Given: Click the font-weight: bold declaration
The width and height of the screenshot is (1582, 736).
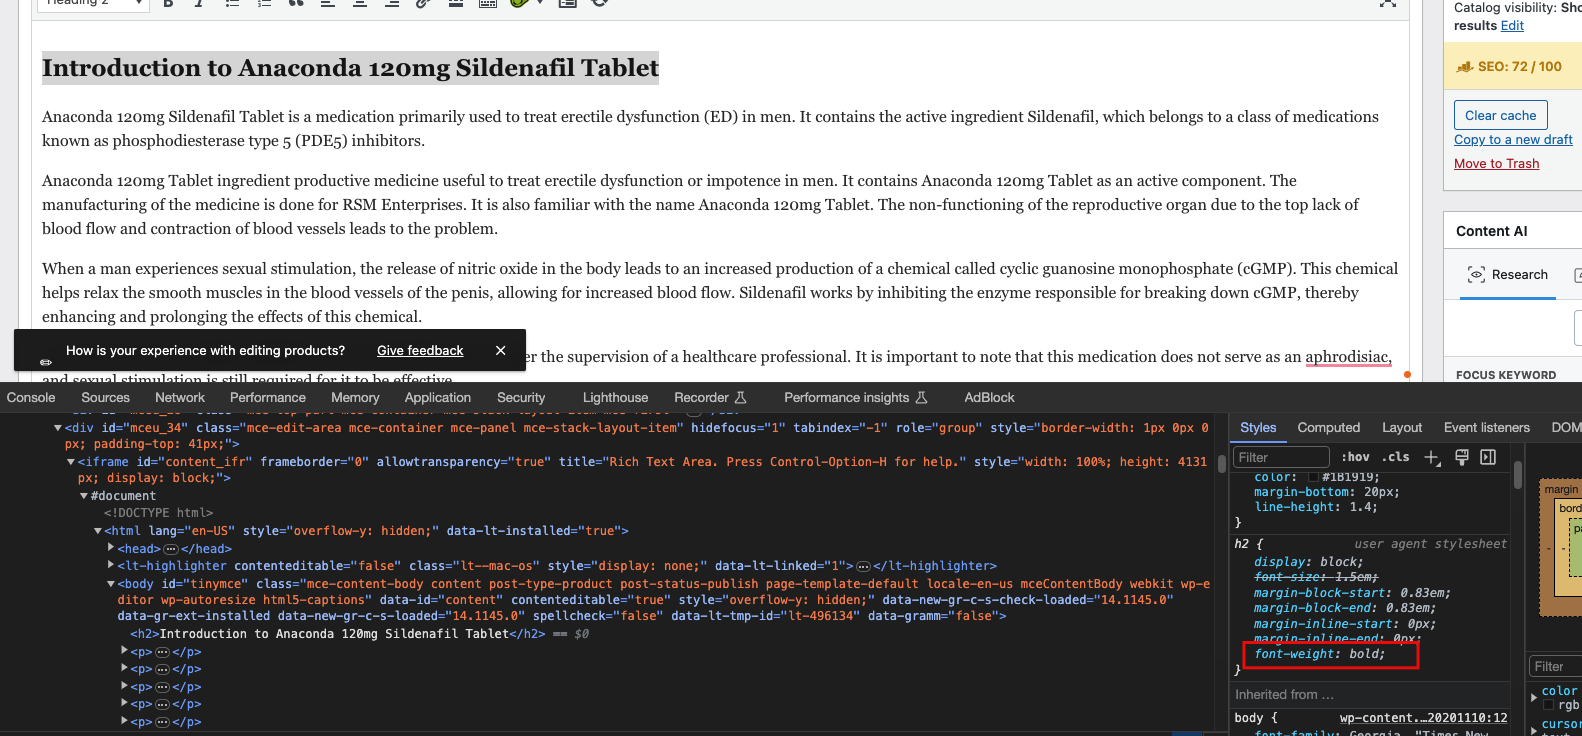Looking at the screenshot, I should click(x=1319, y=654).
